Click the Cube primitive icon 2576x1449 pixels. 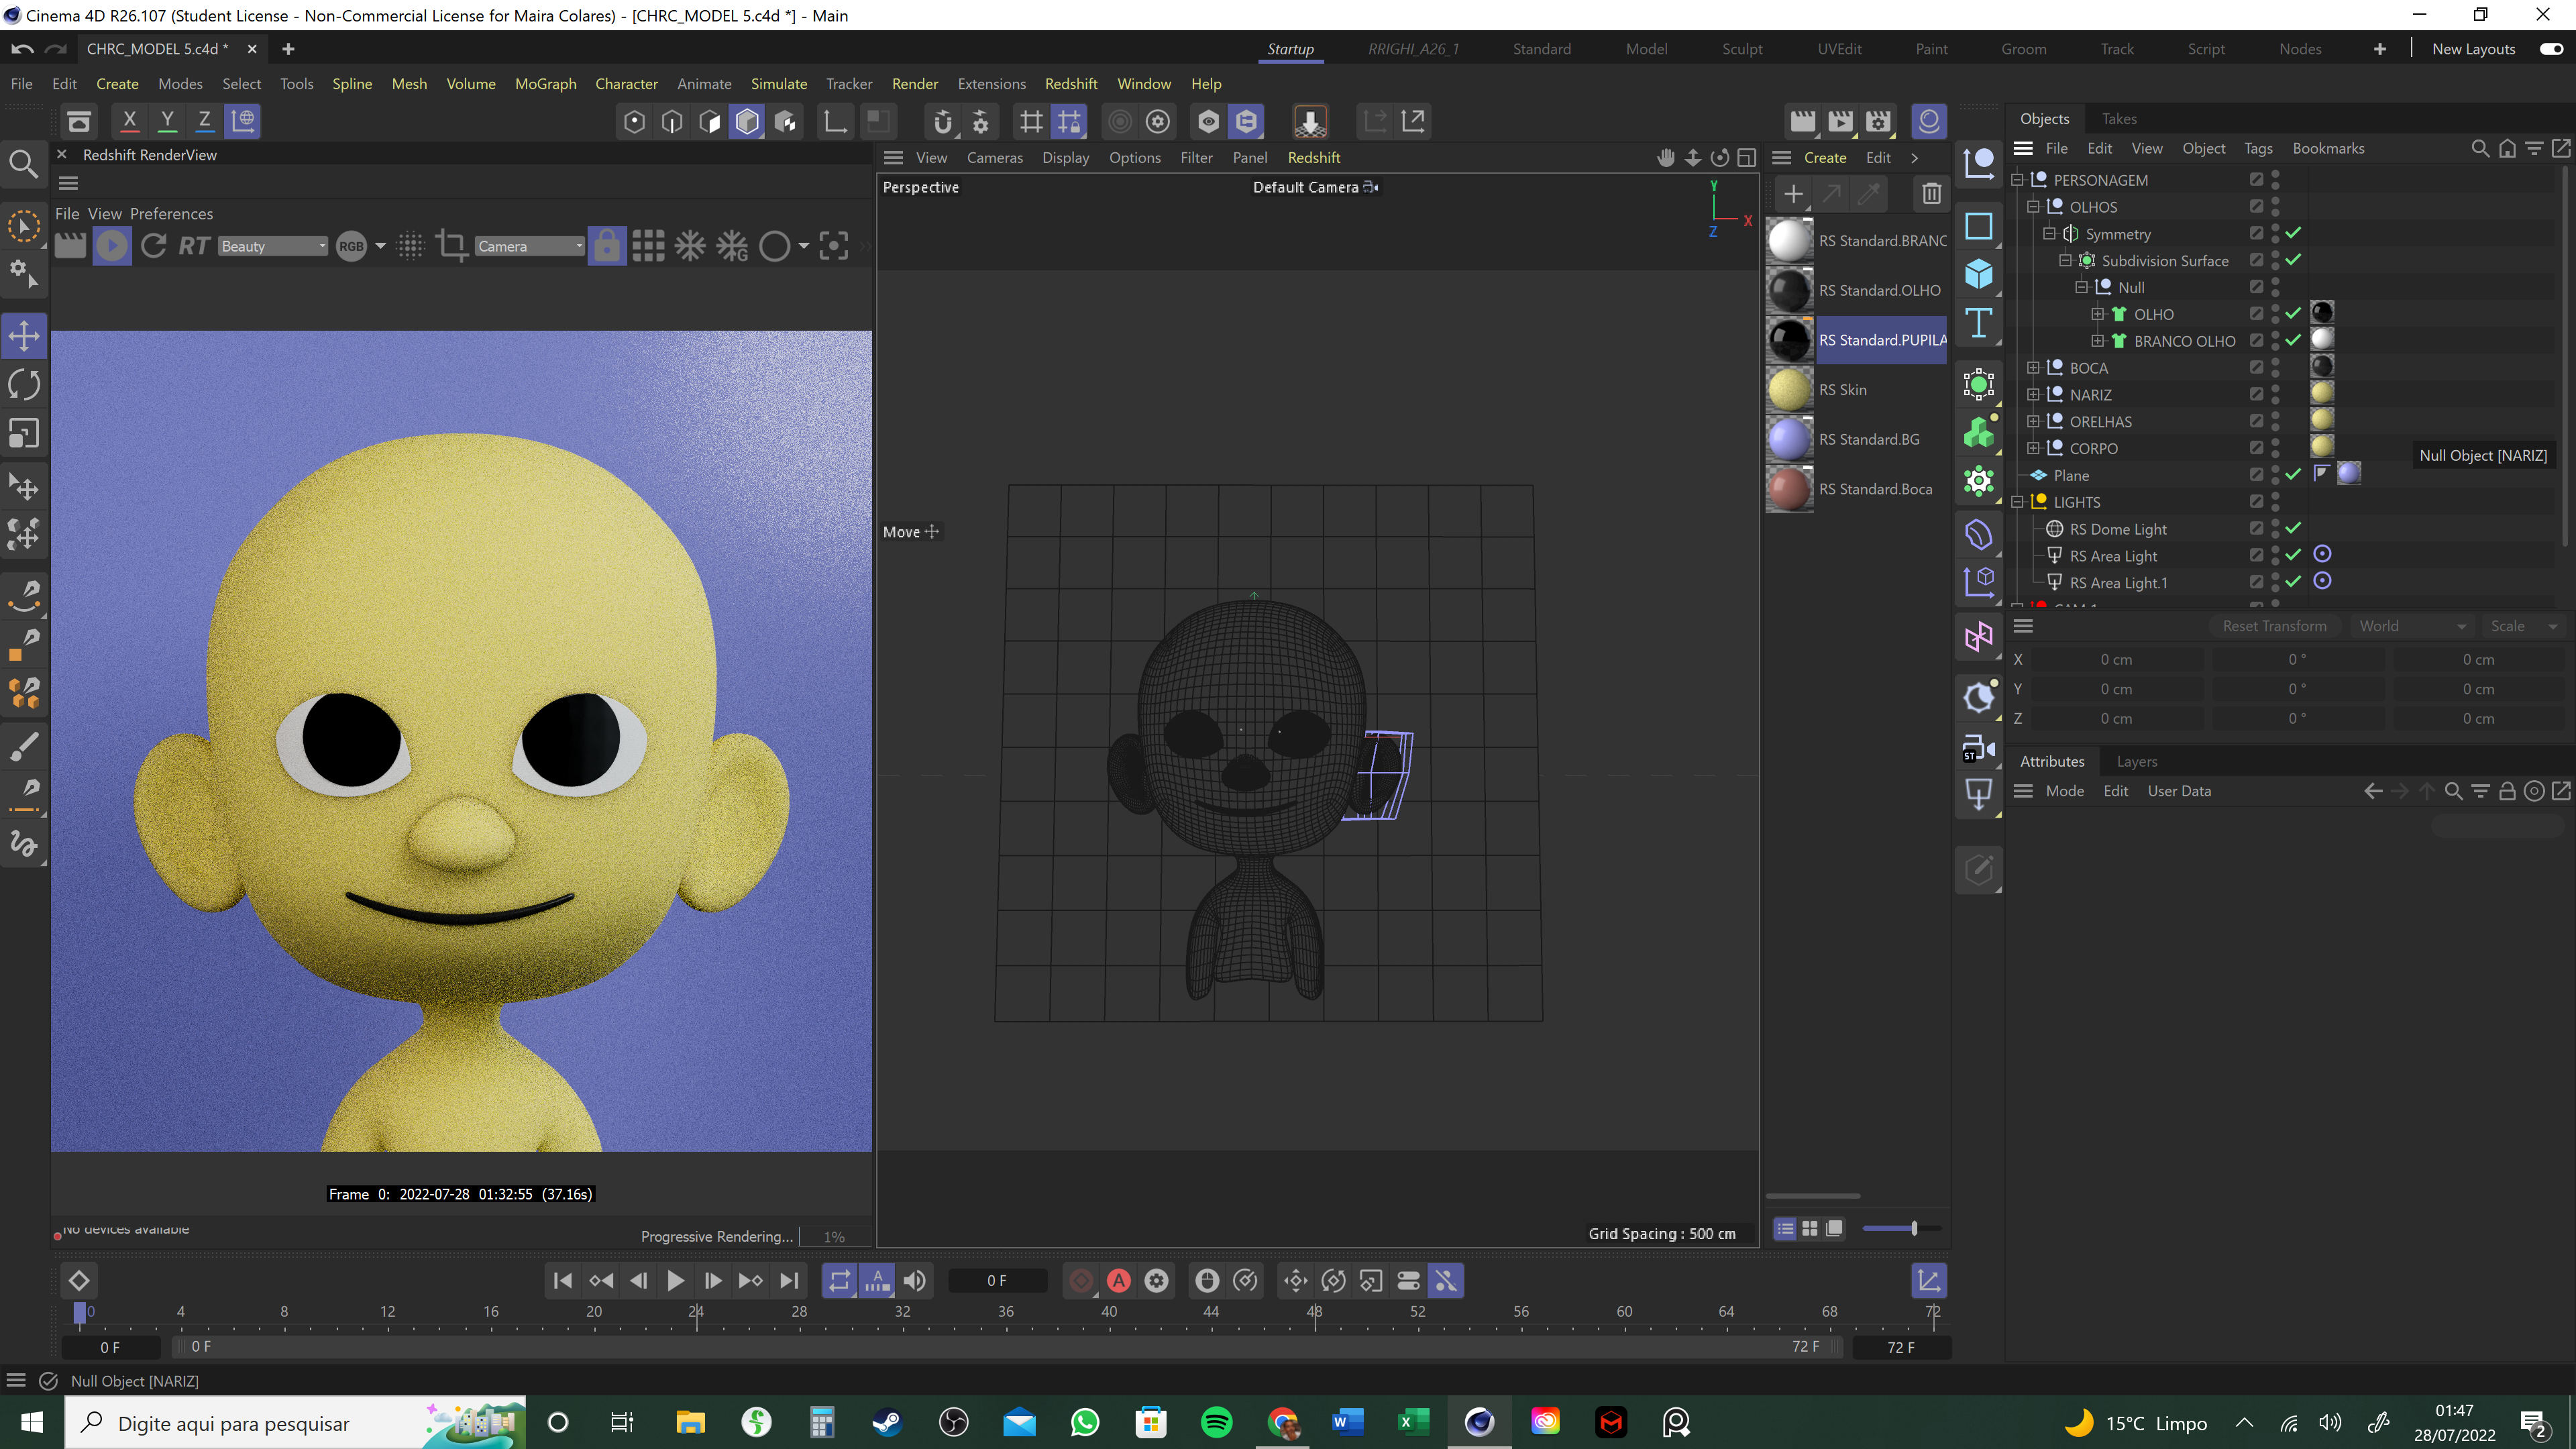1978,274
